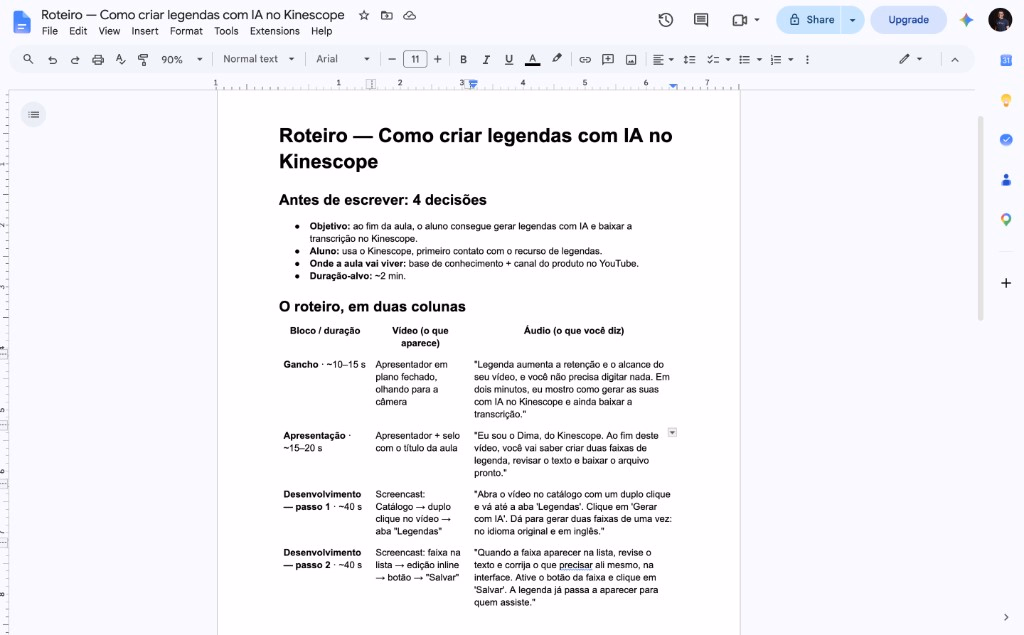The image size is (1024, 635).
Task: Open the Google account avatar
Action: point(999,20)
